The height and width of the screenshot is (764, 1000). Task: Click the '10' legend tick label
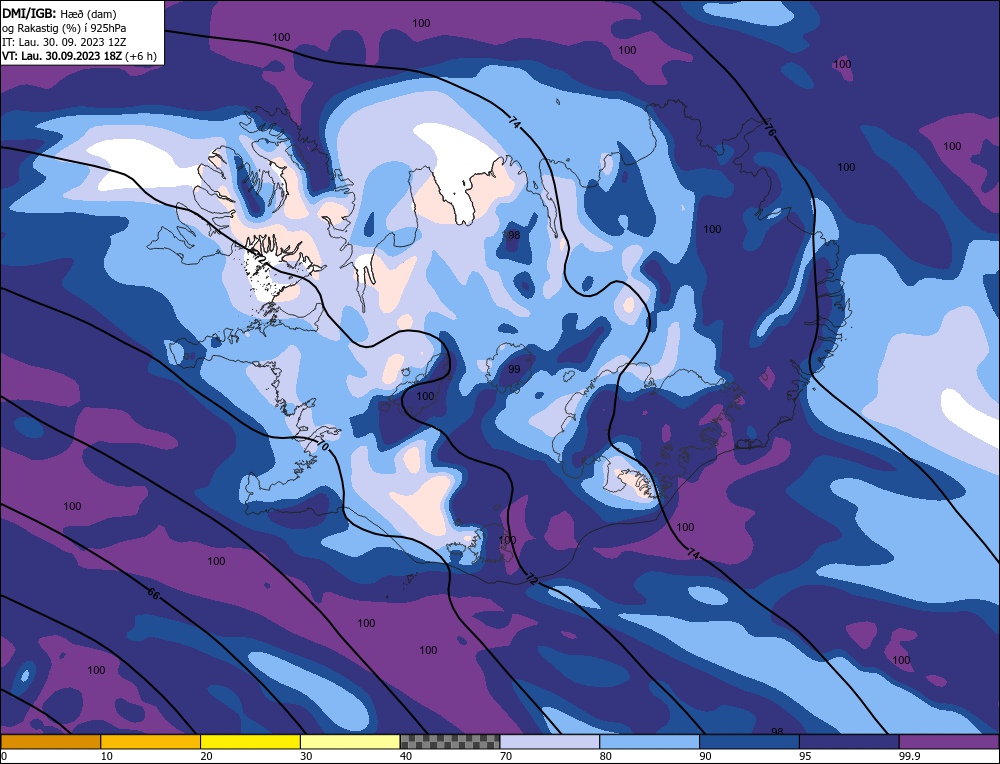pyautogui.click(x=107, y=756)
